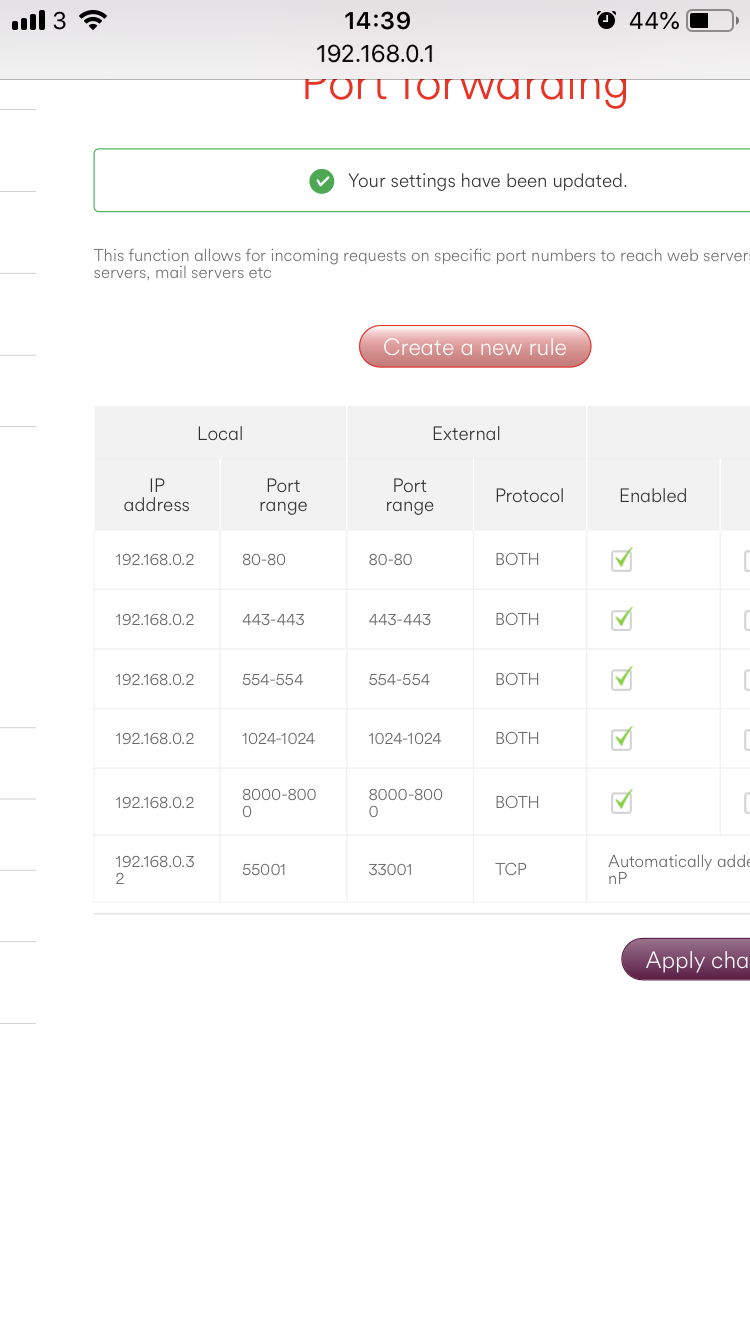The width and height of the screenshot is (750, 1334).
Task: Uncheck Enabled for the 443-443 rule
Action: coord(621,620)
